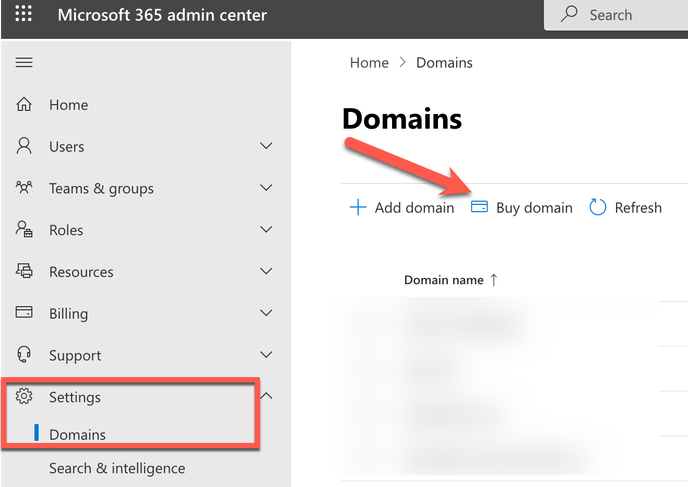The width and height of the screenshot is (688, 487).
Task: Open the app launcher waffle icon
Action: click(24, 14)
